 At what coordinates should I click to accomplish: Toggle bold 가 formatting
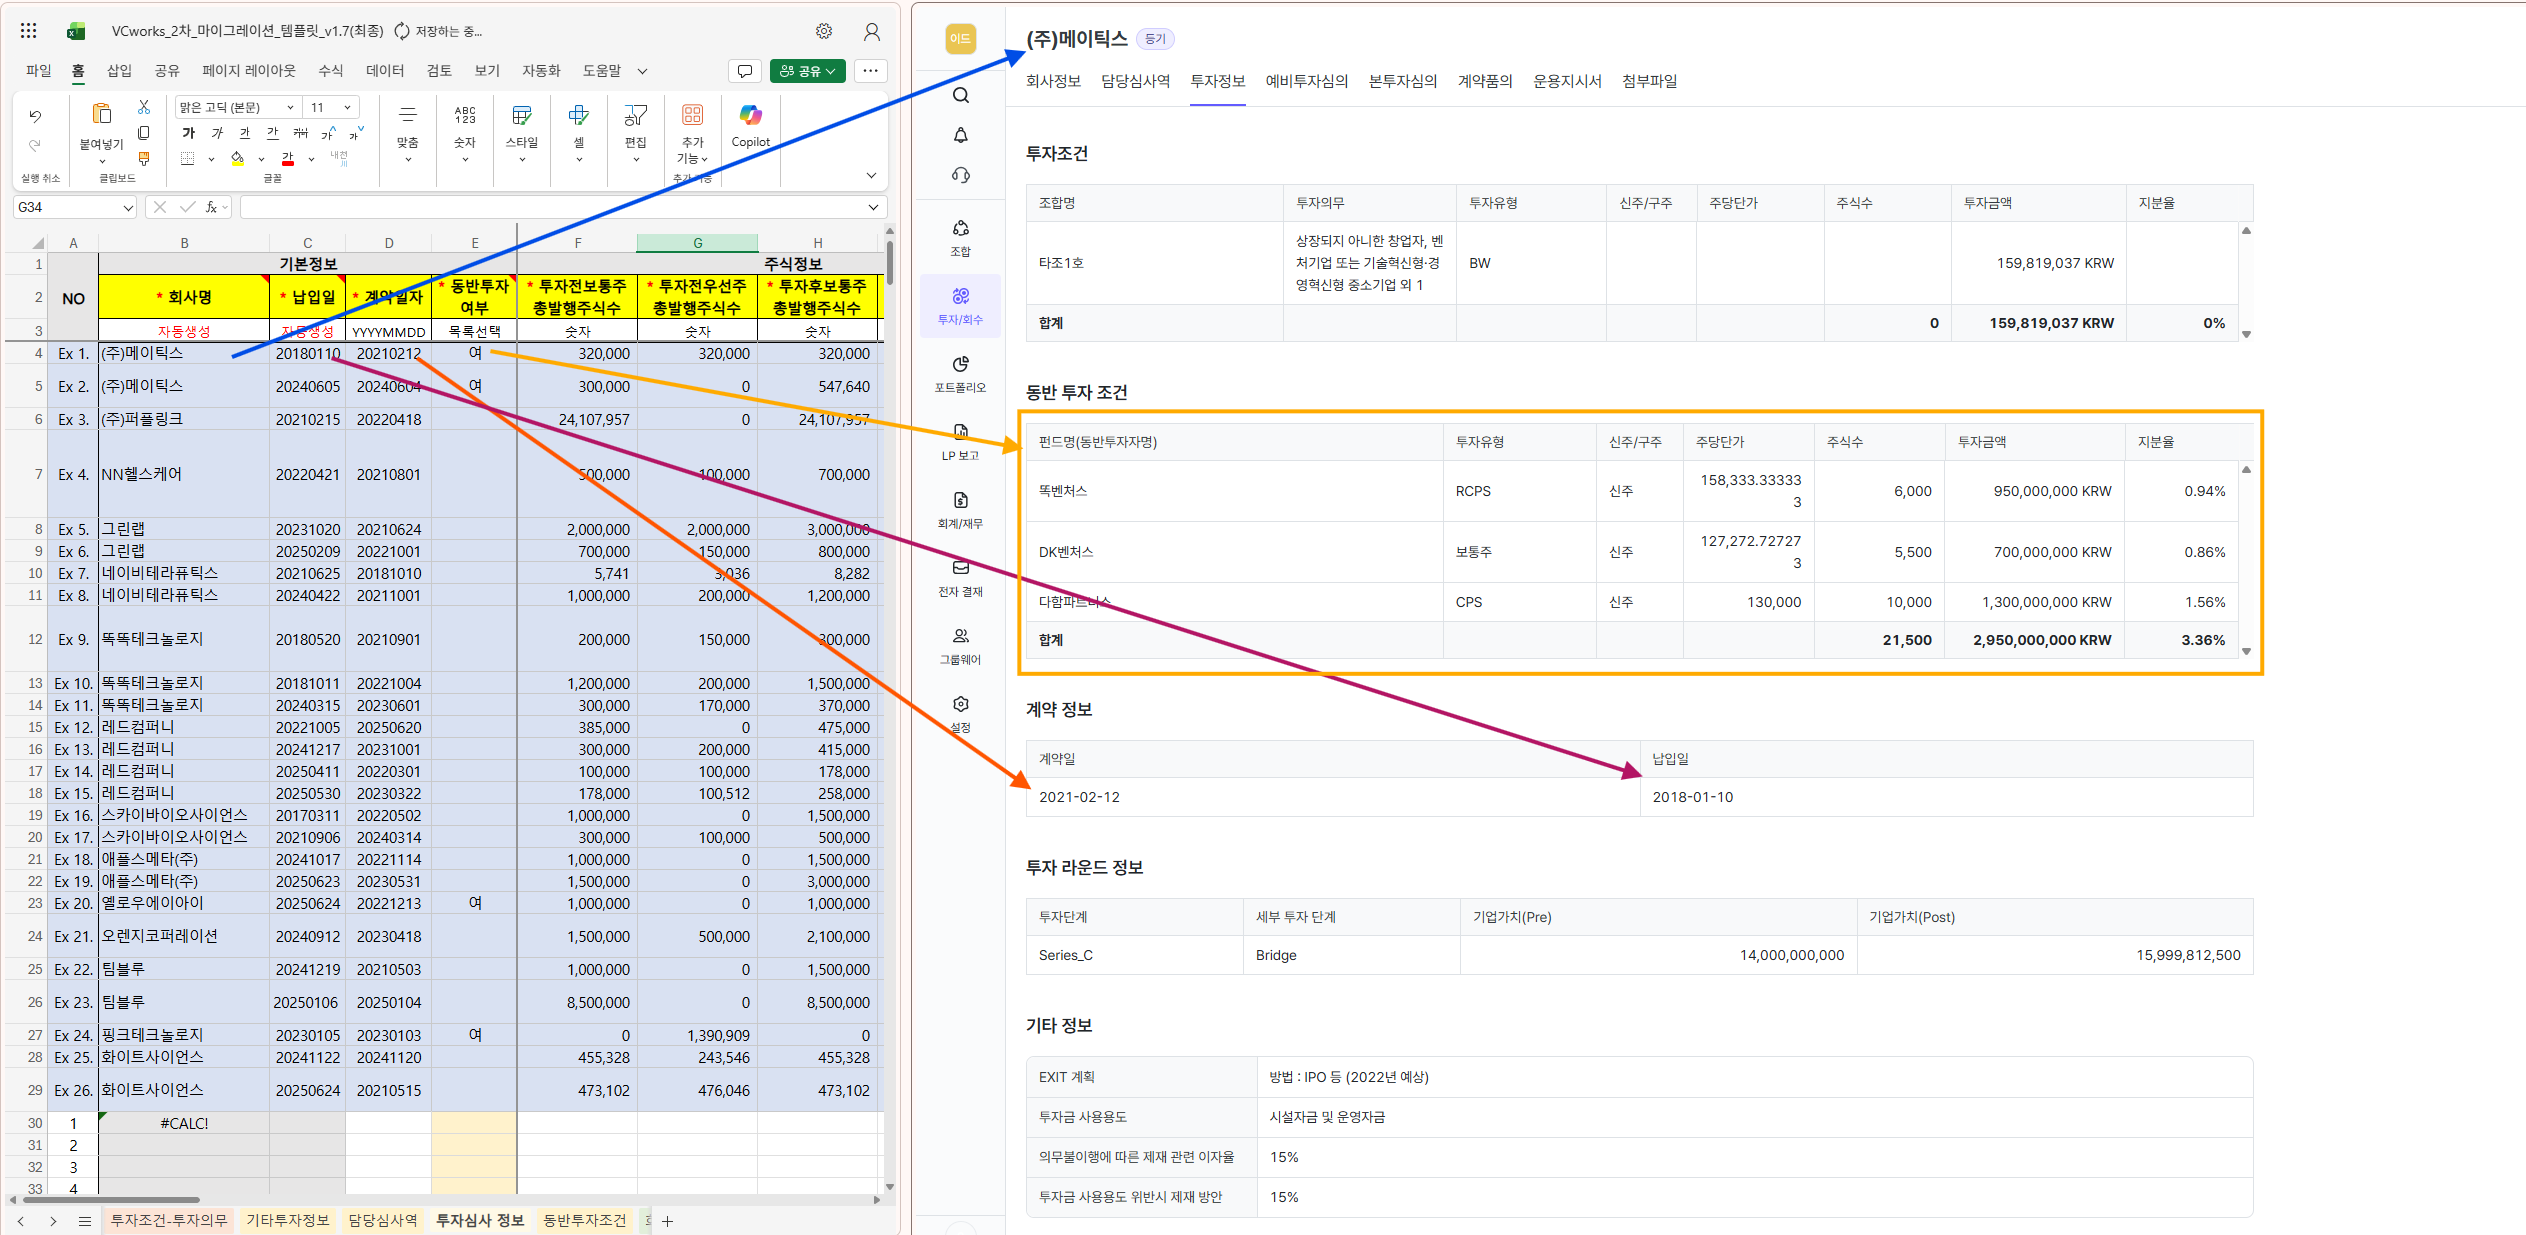coord(189,133)
